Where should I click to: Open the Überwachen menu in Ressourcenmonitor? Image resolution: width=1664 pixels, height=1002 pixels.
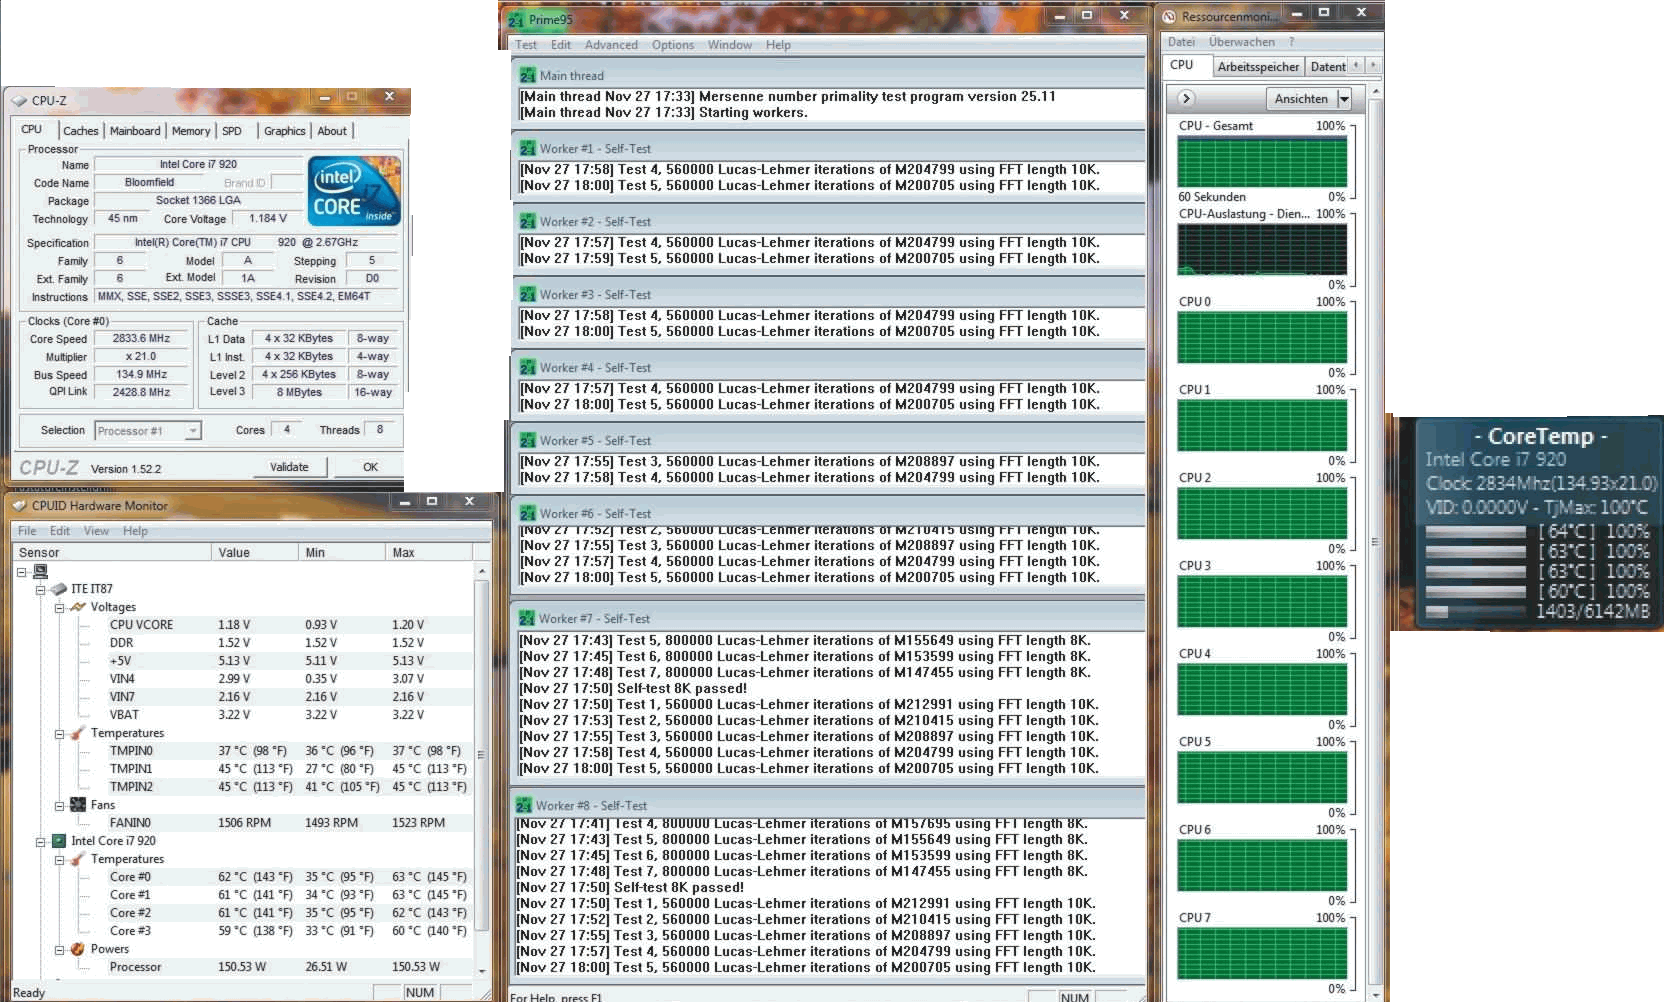(x=1241, y=42)
